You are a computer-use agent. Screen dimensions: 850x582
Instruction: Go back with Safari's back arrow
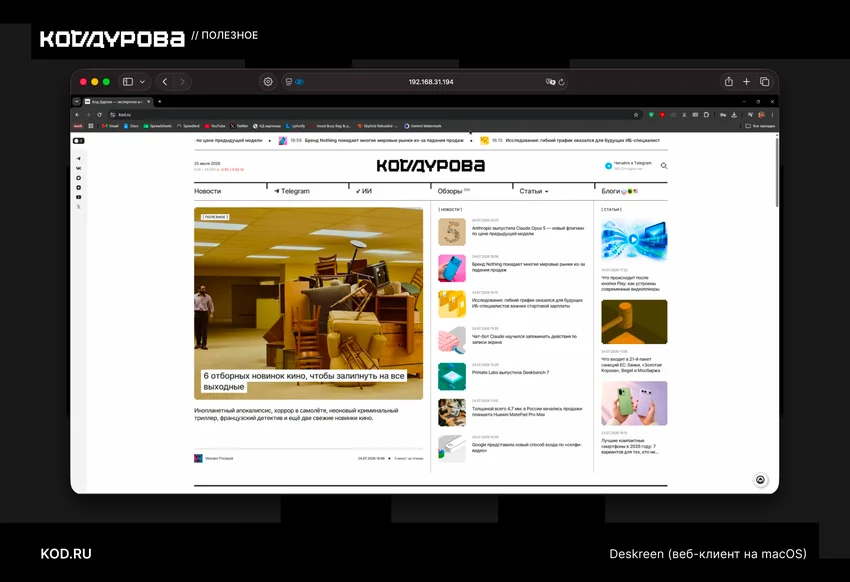(165, 82)
